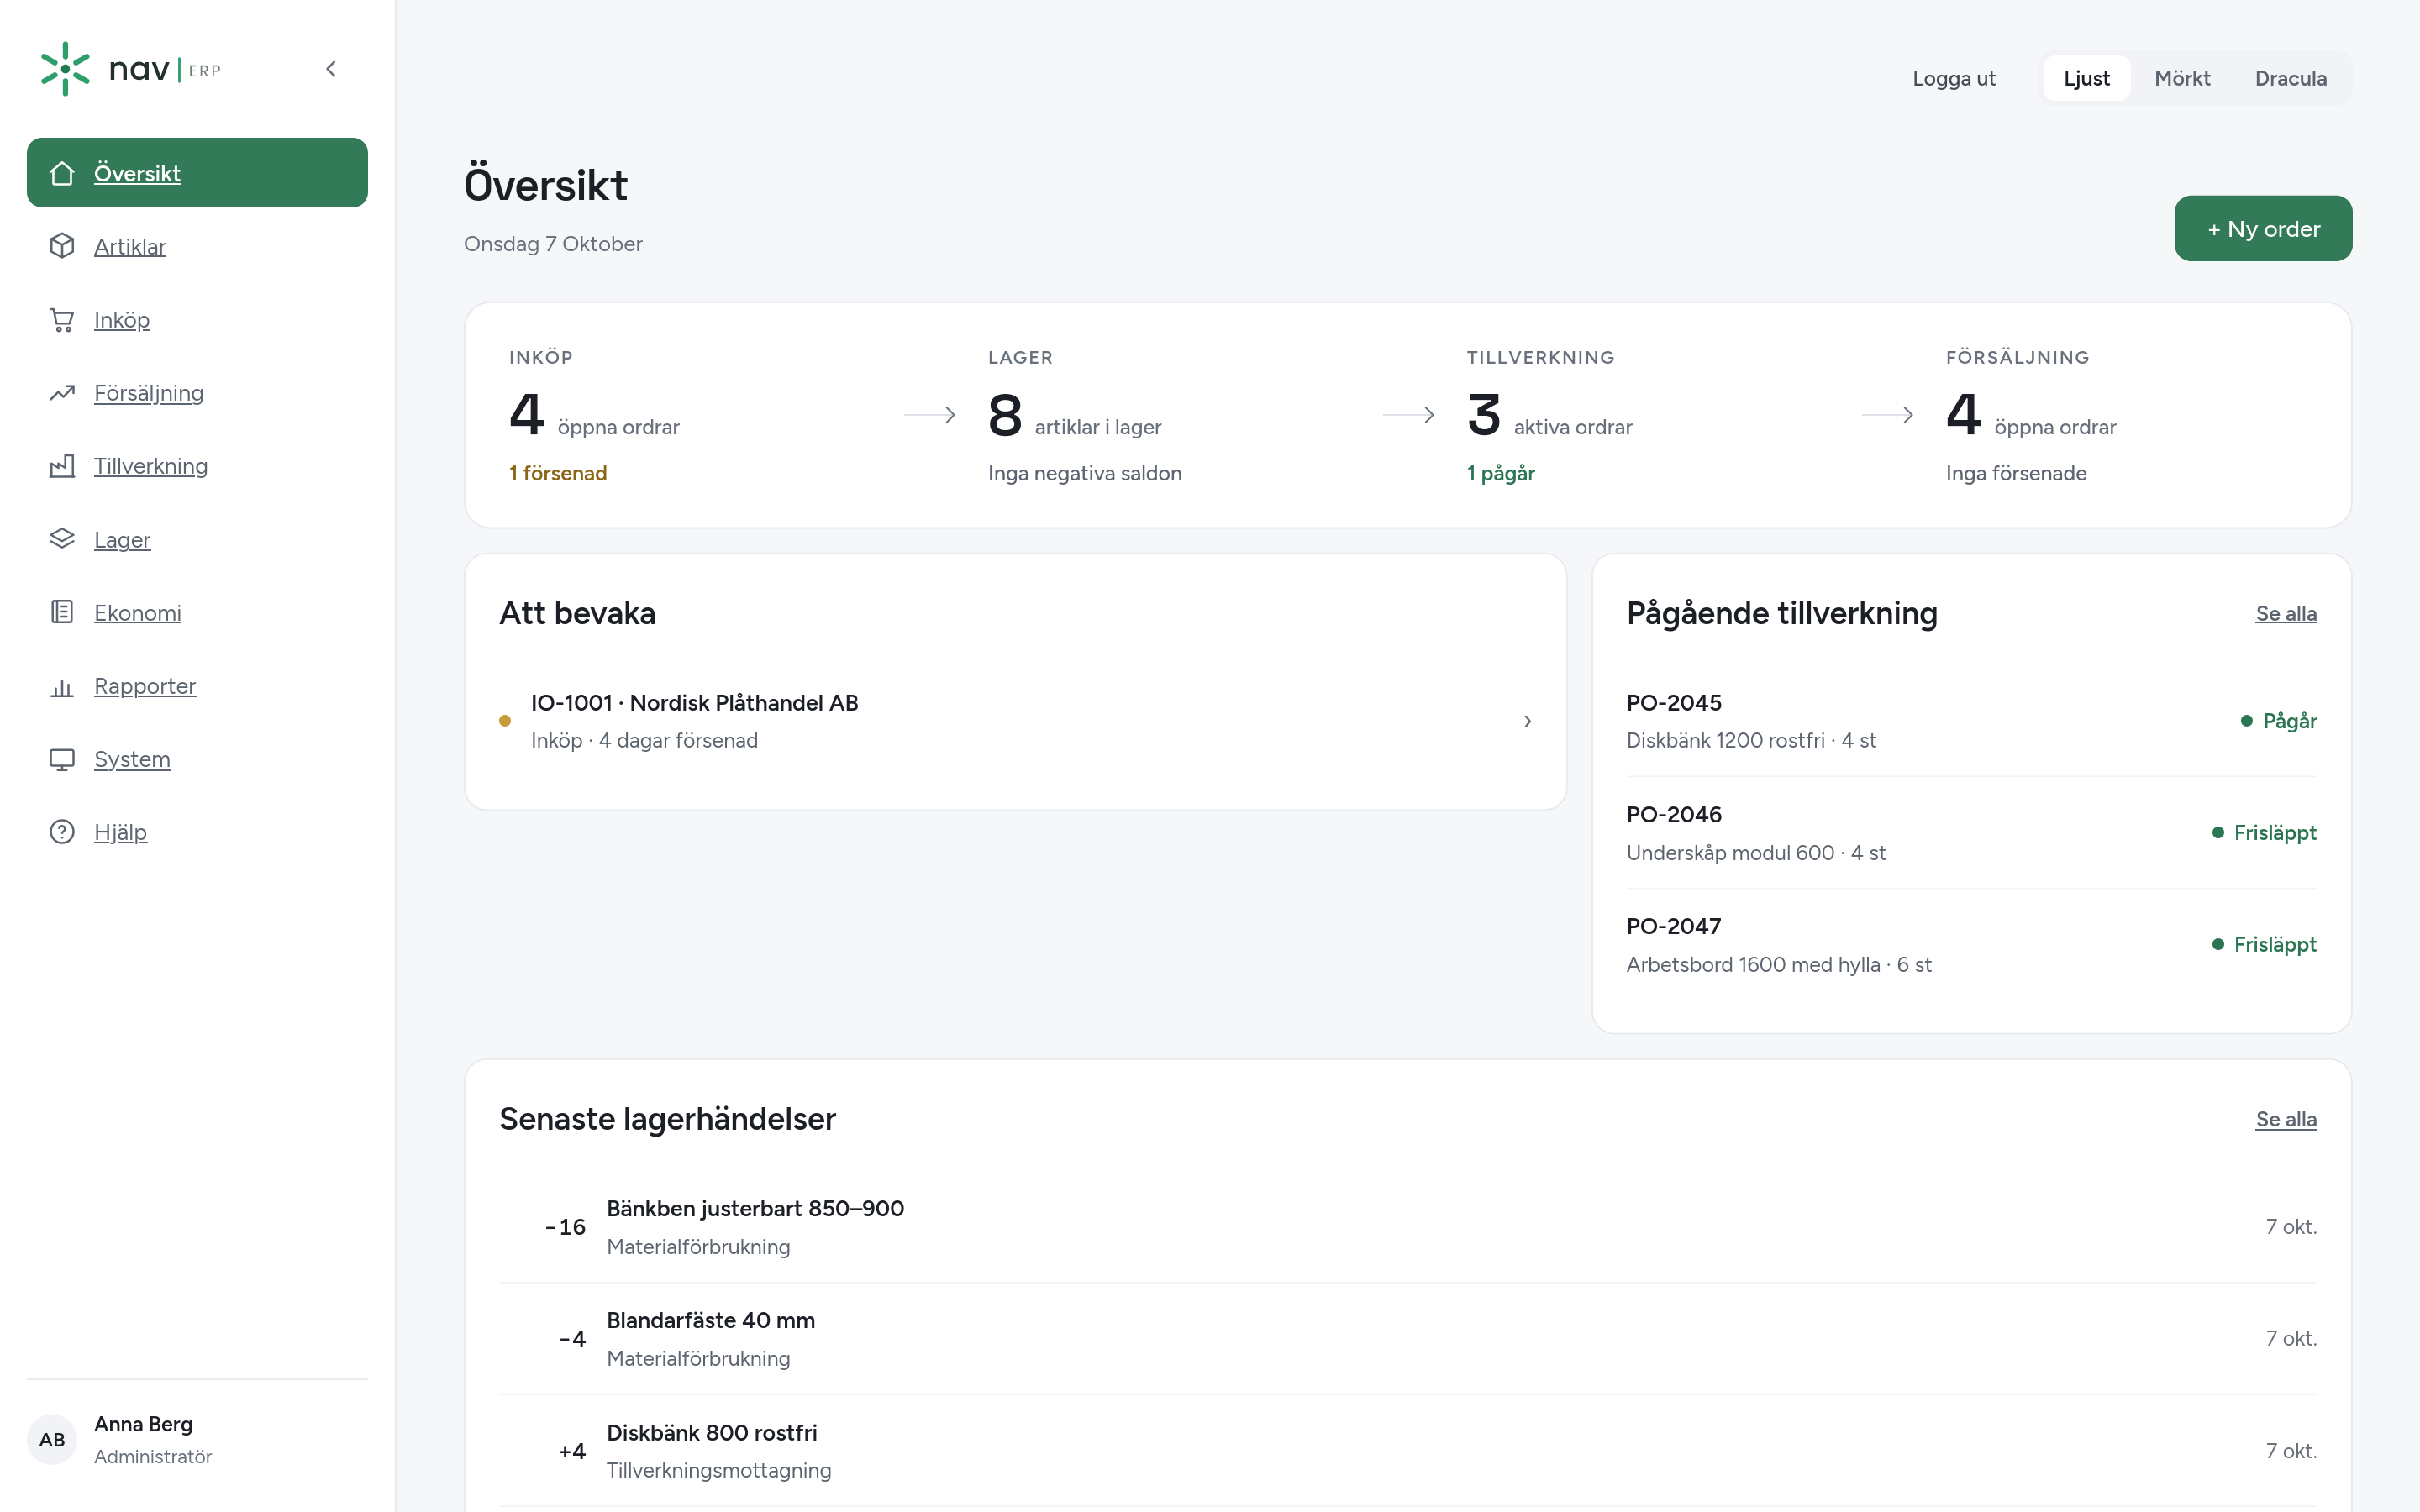Click the Försäljning trend icon
Image resolution: width=2420 pixels, height=1512 pixels.
[62, 393]
